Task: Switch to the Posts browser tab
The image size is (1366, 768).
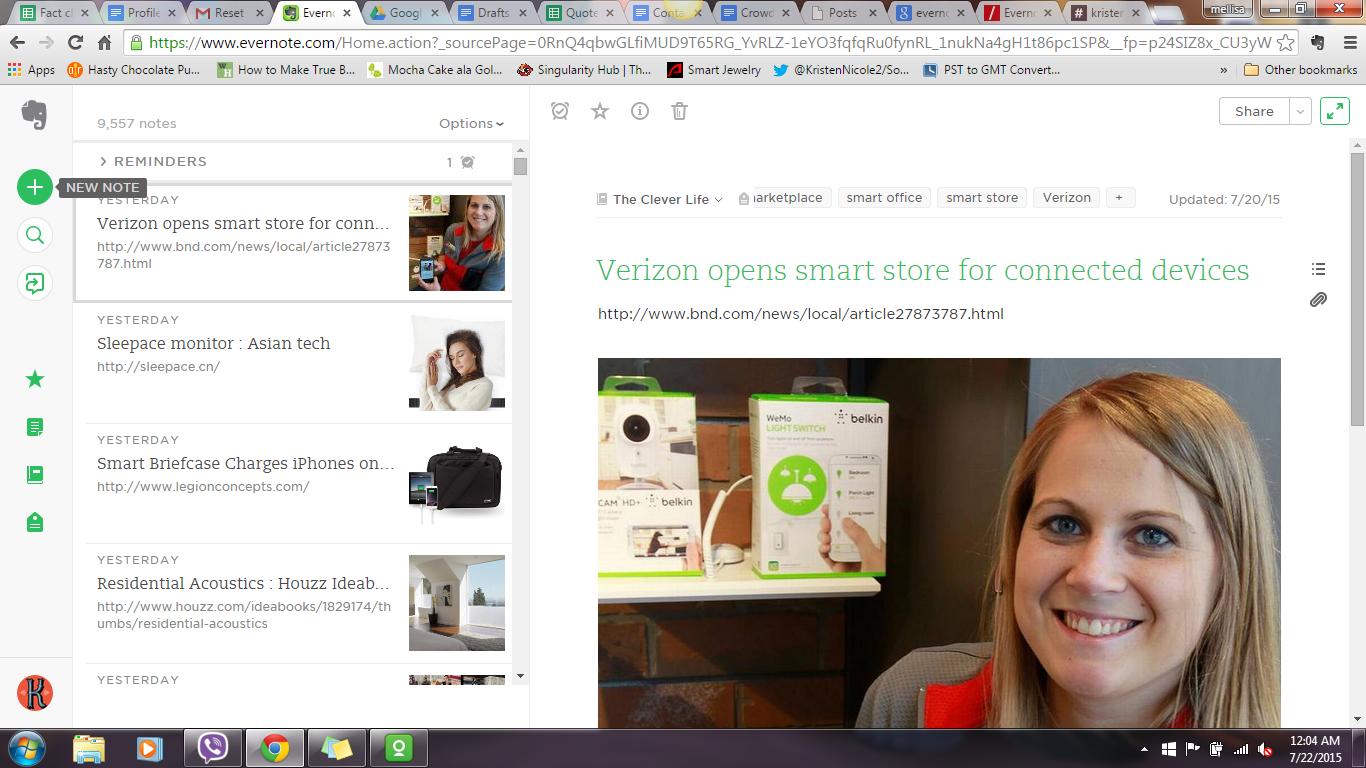Action: (845, 13)
